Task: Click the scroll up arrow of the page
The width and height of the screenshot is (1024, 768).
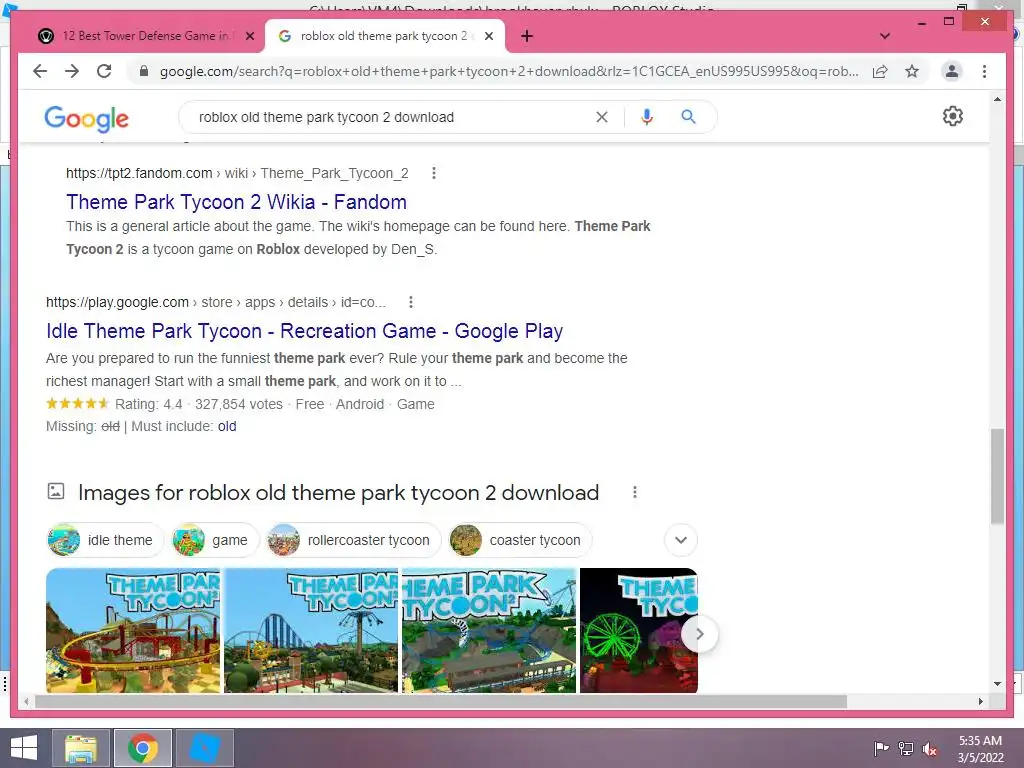Action: [997, 99]
